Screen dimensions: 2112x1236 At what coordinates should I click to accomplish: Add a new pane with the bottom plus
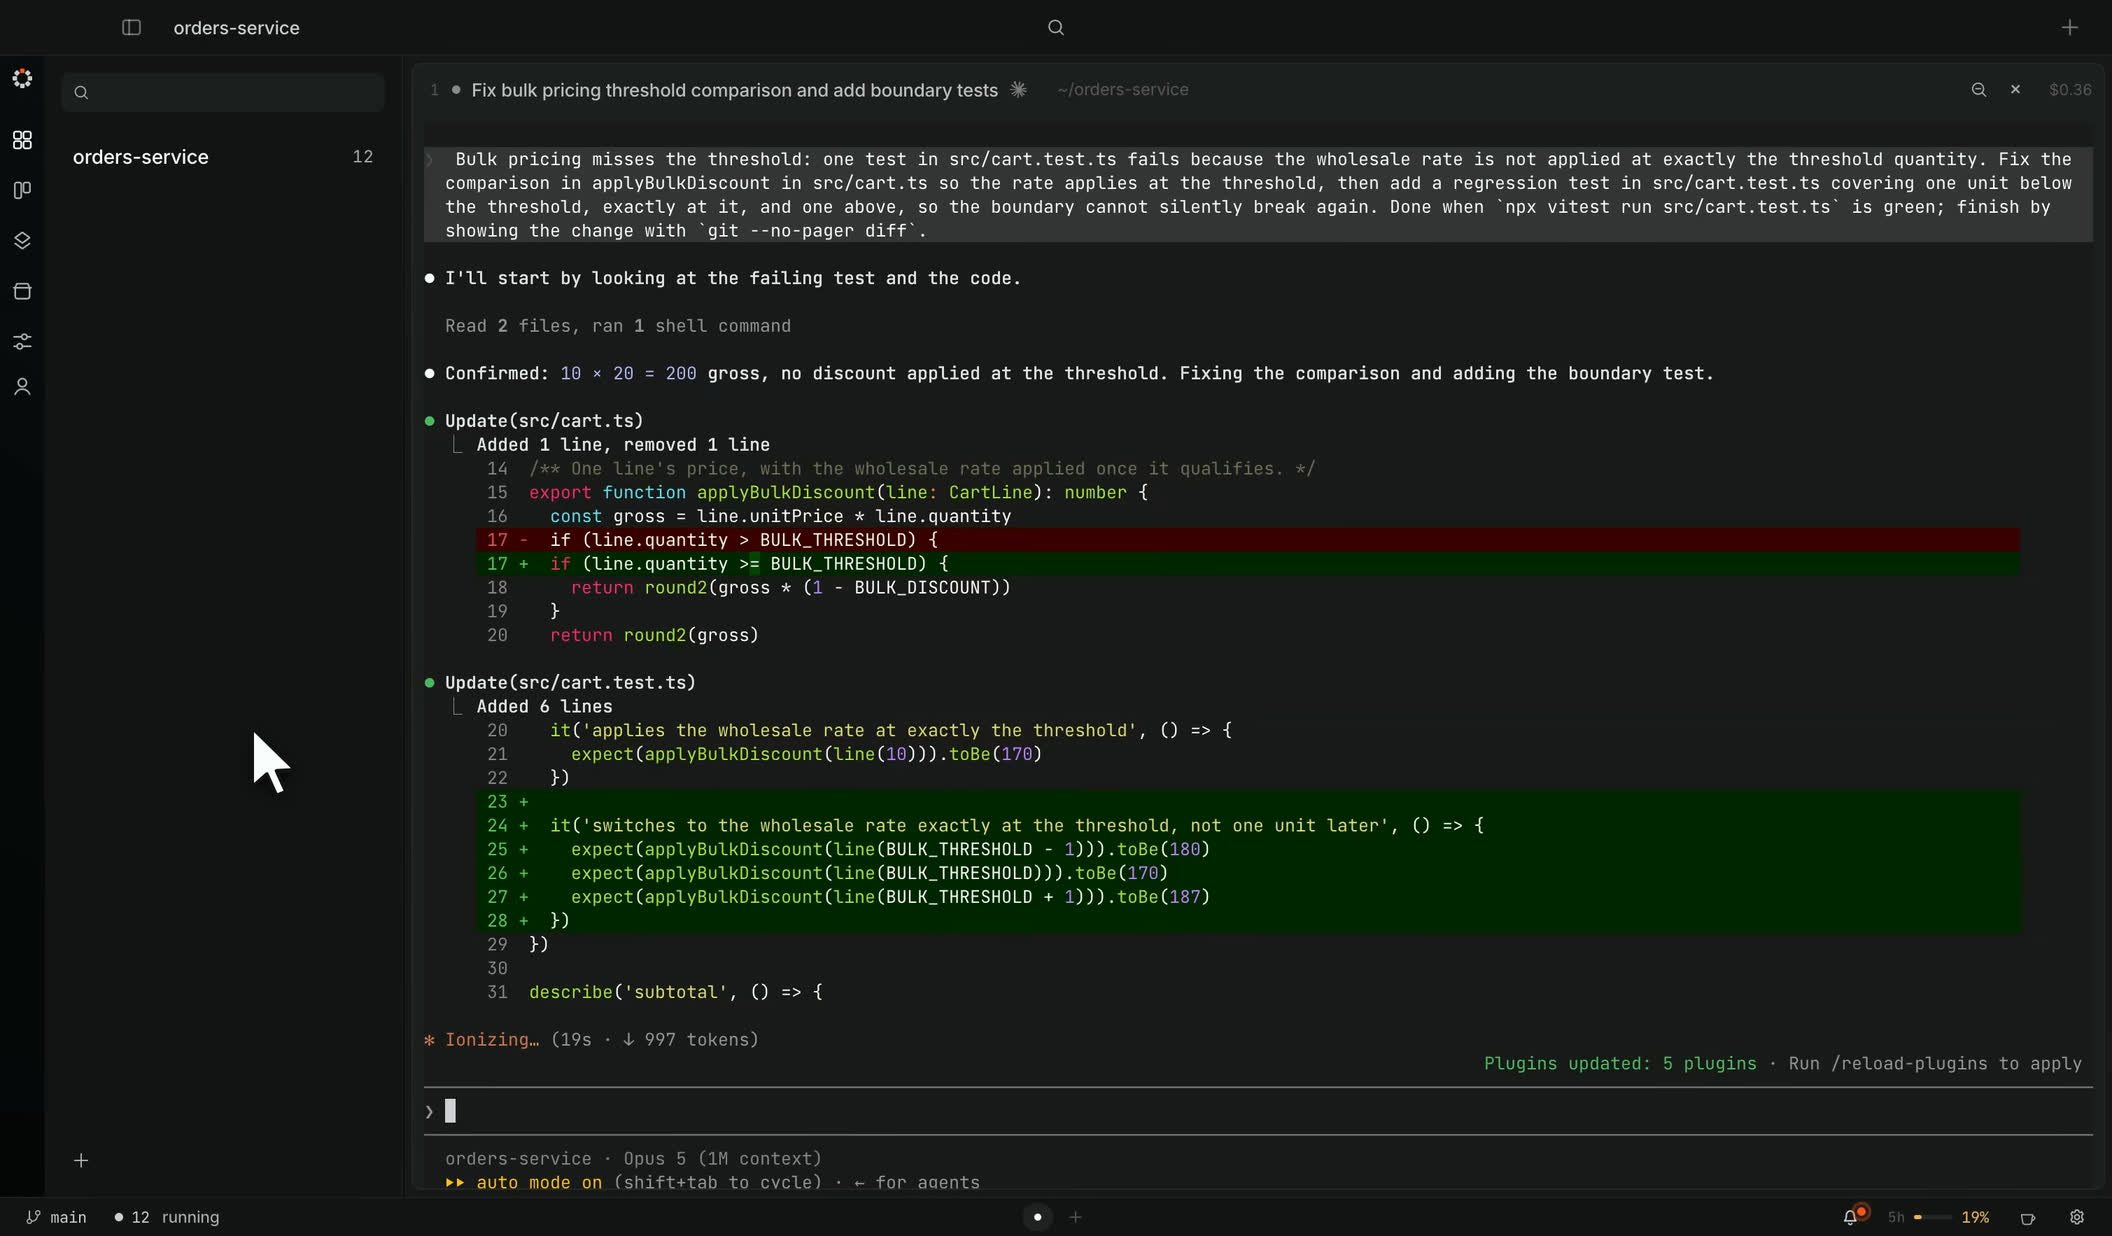tap(1075, 1217)
